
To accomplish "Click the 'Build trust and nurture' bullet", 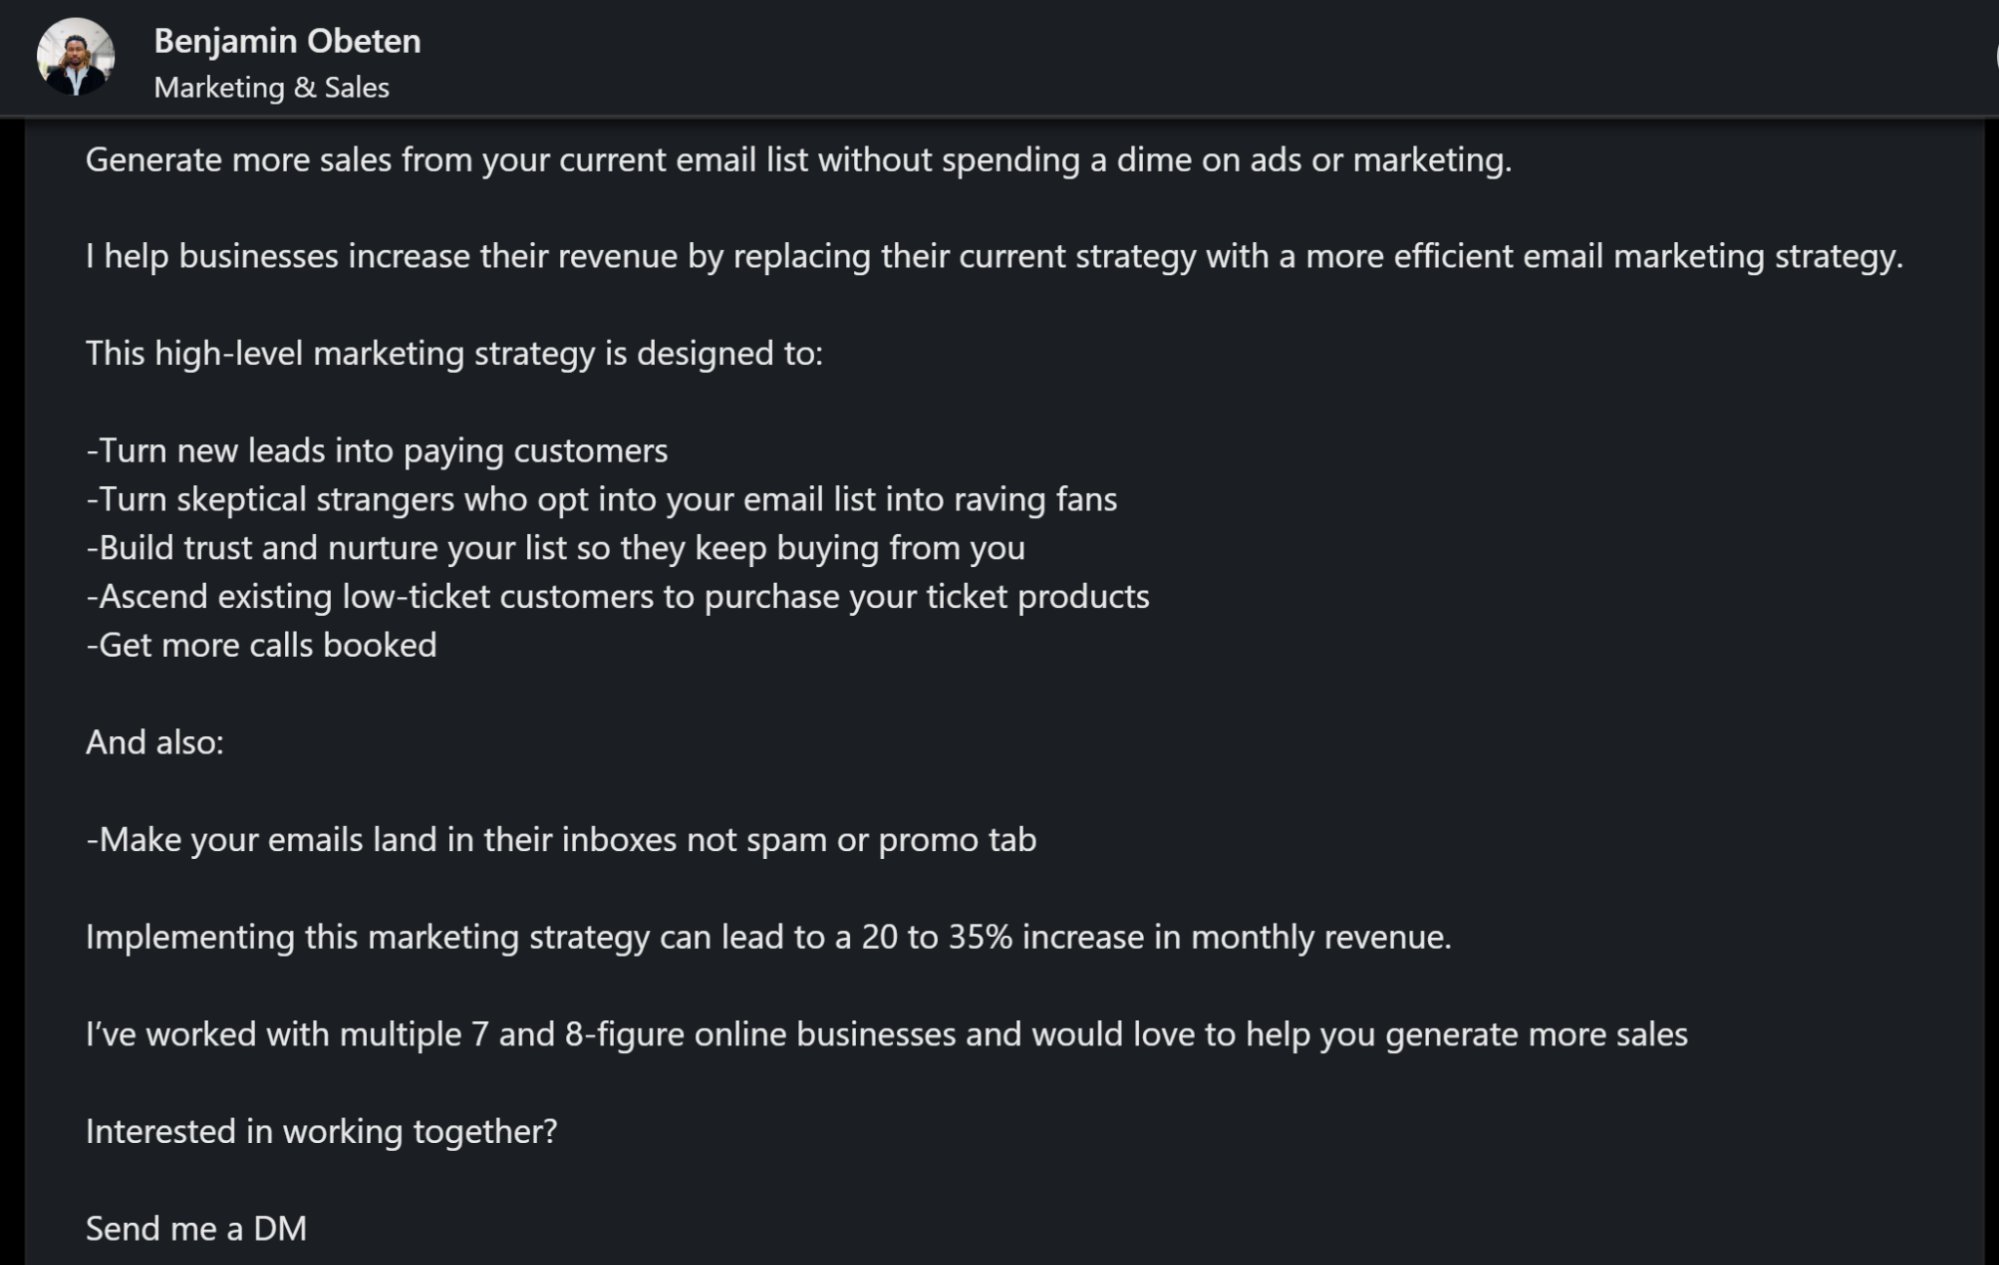I will click(x=555, y=548).
